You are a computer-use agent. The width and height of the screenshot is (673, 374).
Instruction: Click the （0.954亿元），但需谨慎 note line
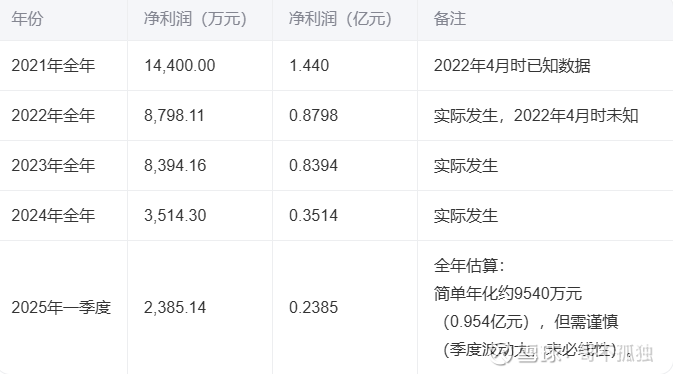(x=530, y=322)
